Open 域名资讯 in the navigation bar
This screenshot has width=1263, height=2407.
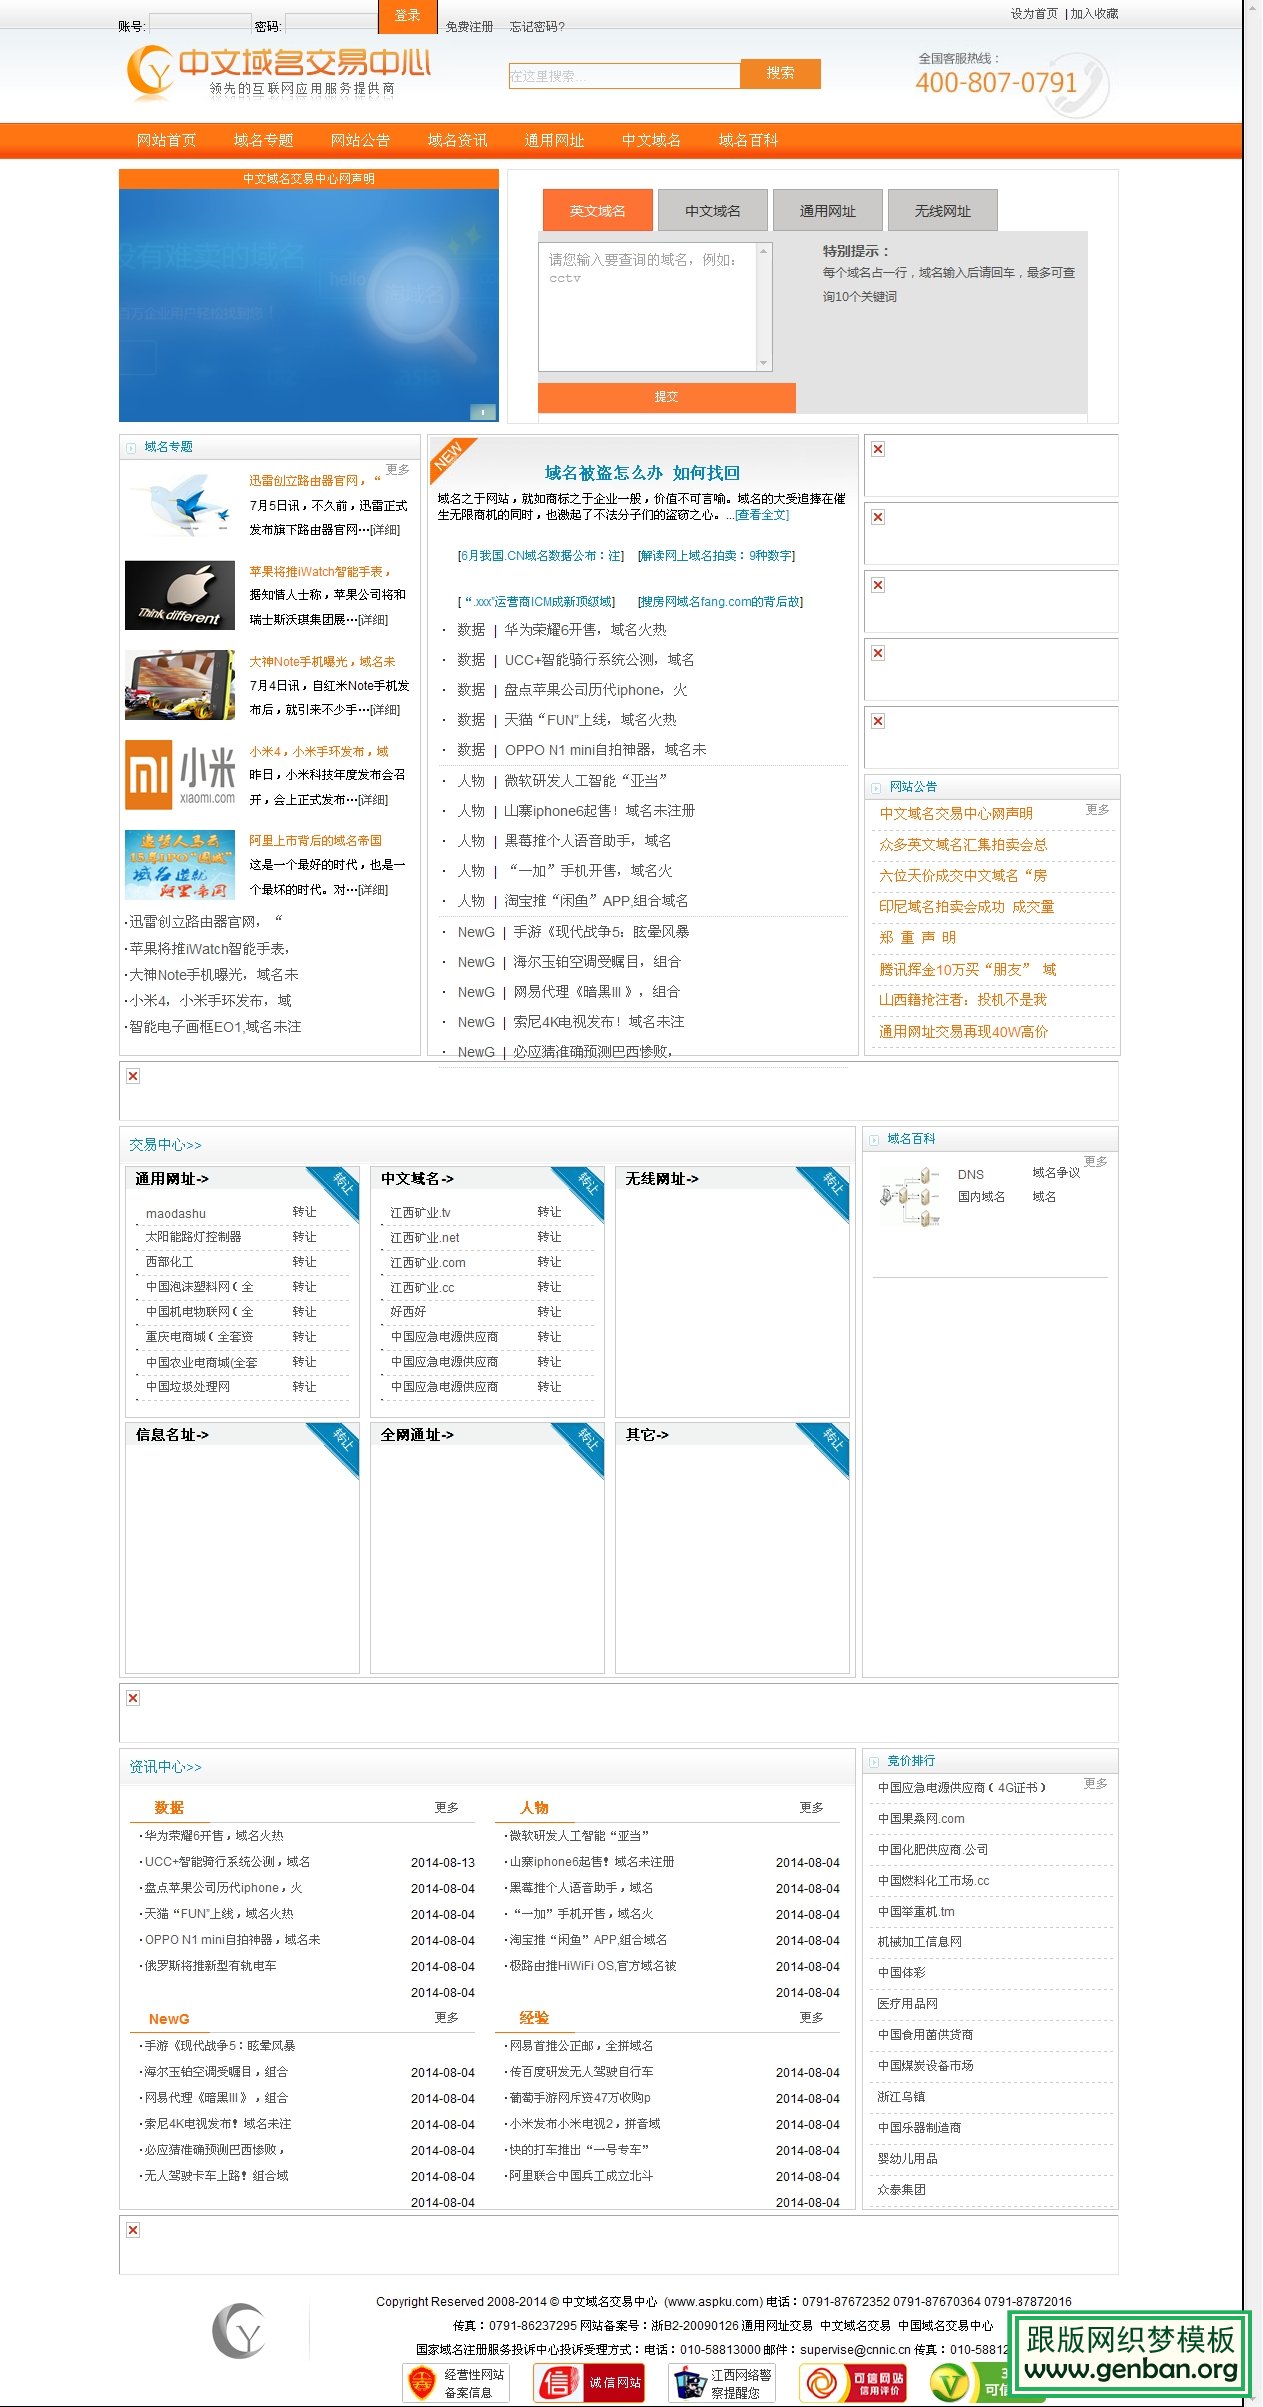pos(457,140)
